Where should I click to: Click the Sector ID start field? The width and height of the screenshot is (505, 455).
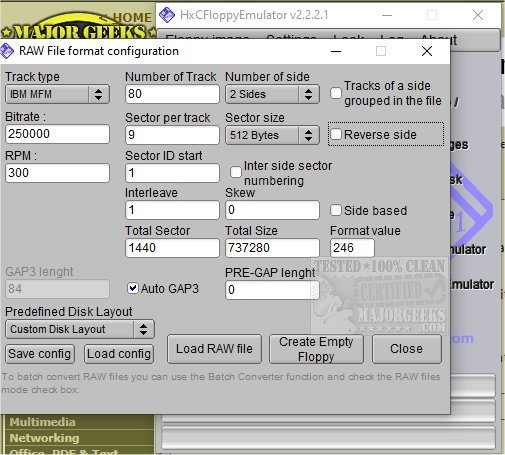click(172, 173)
